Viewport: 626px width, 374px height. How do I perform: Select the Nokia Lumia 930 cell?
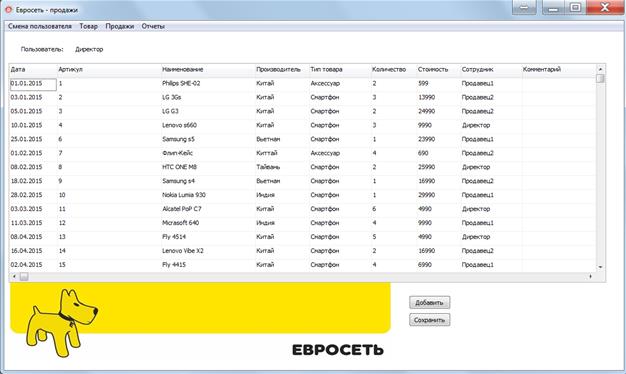click(x=208, y=195)
